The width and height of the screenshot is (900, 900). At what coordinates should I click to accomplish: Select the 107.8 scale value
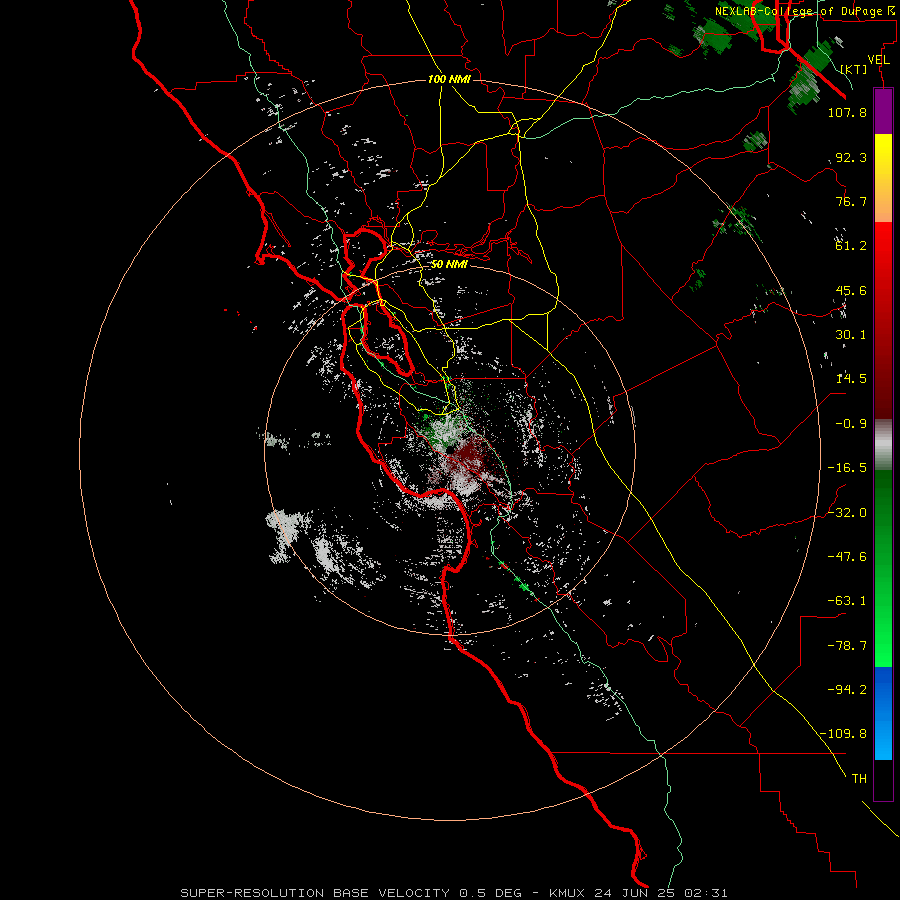coord(847,112)
